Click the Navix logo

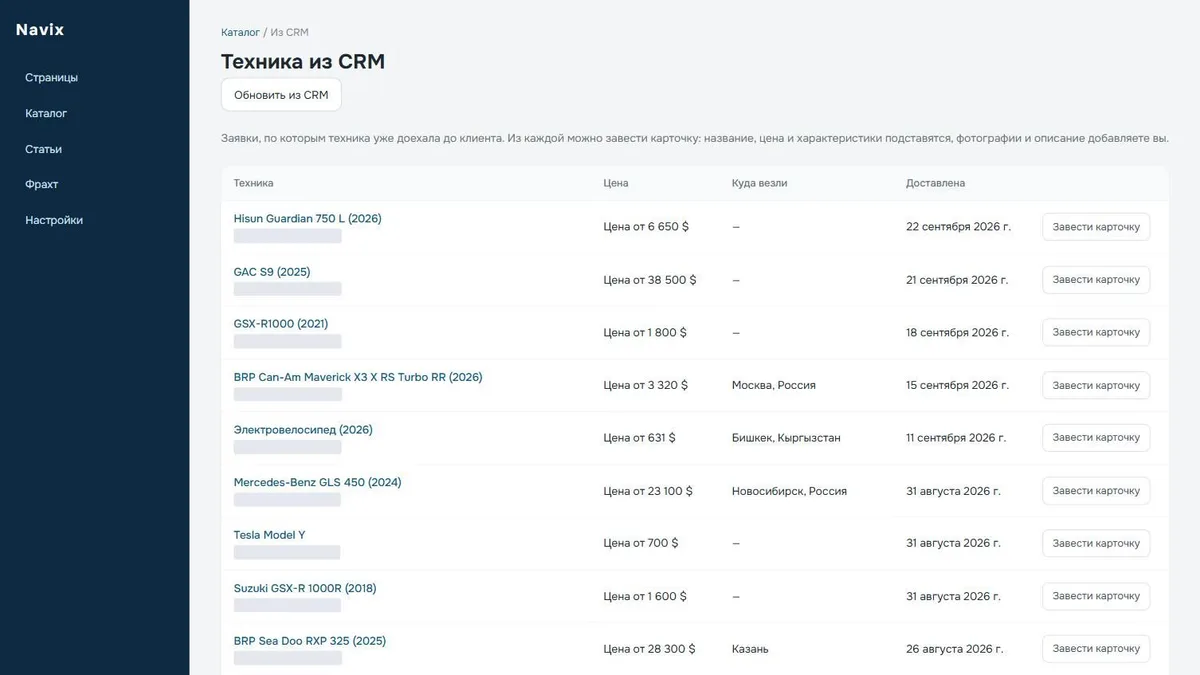40,30
